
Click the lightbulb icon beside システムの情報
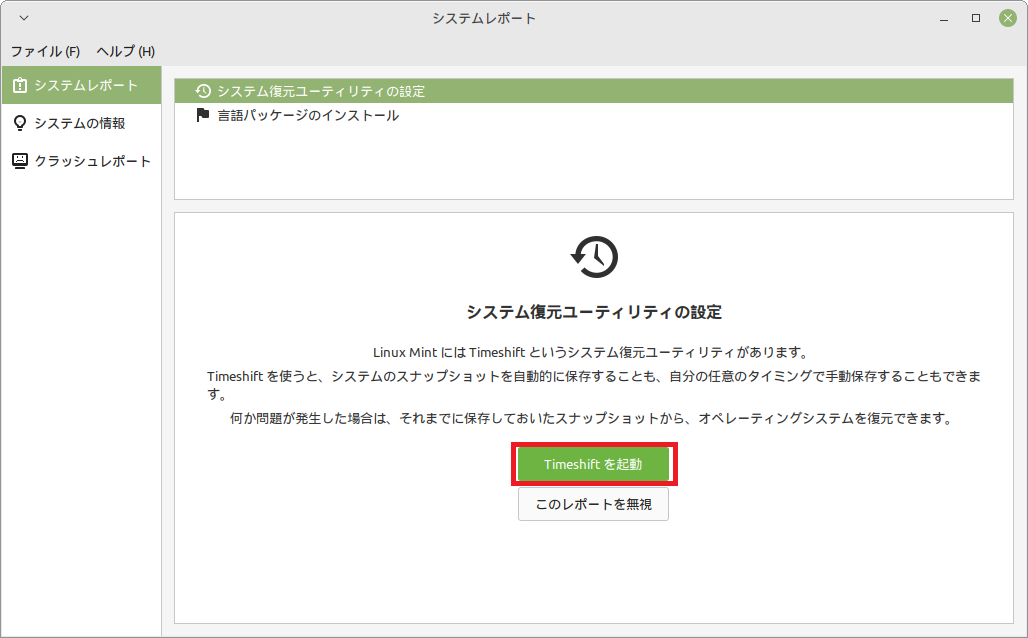click(x=20, y=123)
